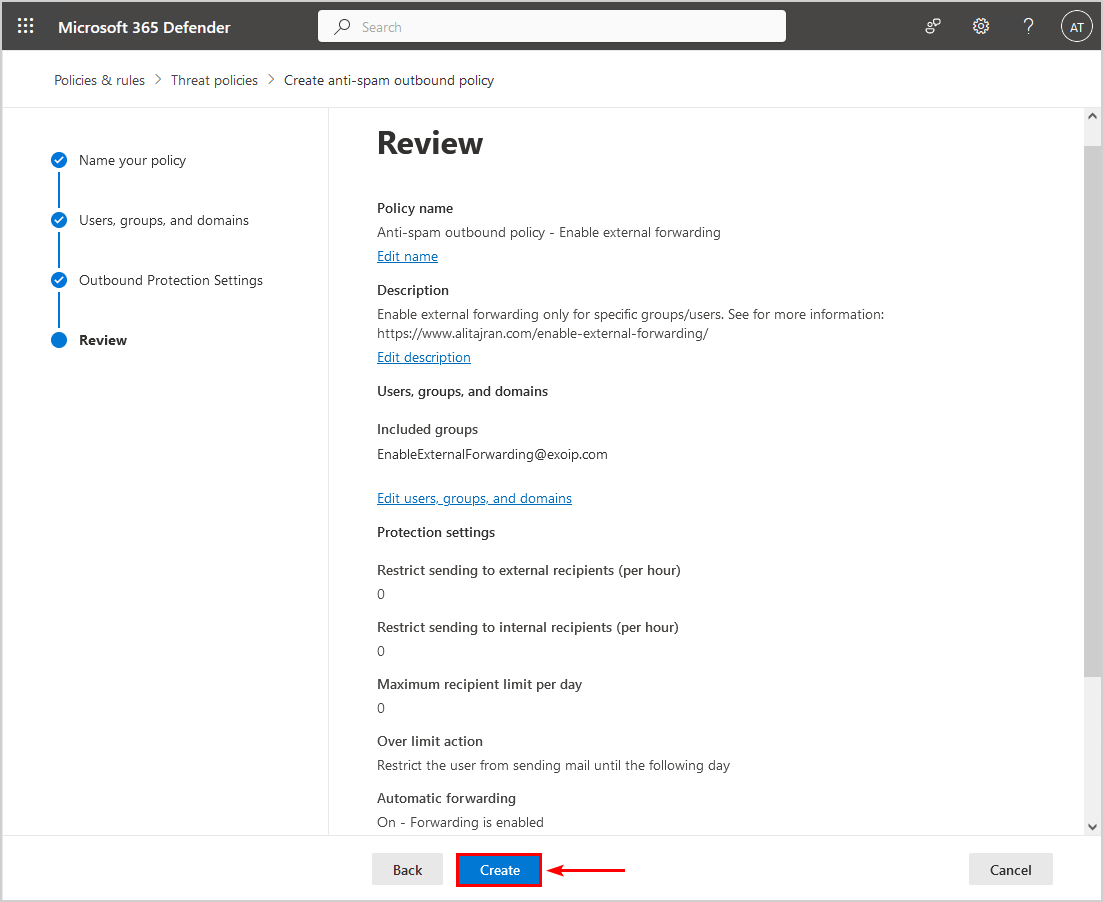Go to 'Policies & rules' breadcrumb
The width and height of the screenshot is (1103, 902).
point(99,80)
